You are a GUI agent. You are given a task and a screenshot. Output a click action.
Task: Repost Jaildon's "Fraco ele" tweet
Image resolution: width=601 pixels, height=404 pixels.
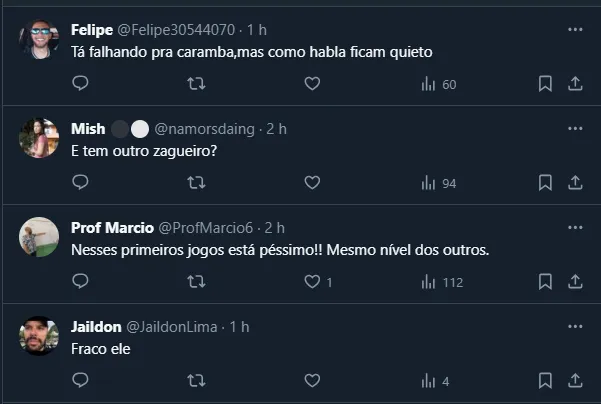tap(197, 381)
